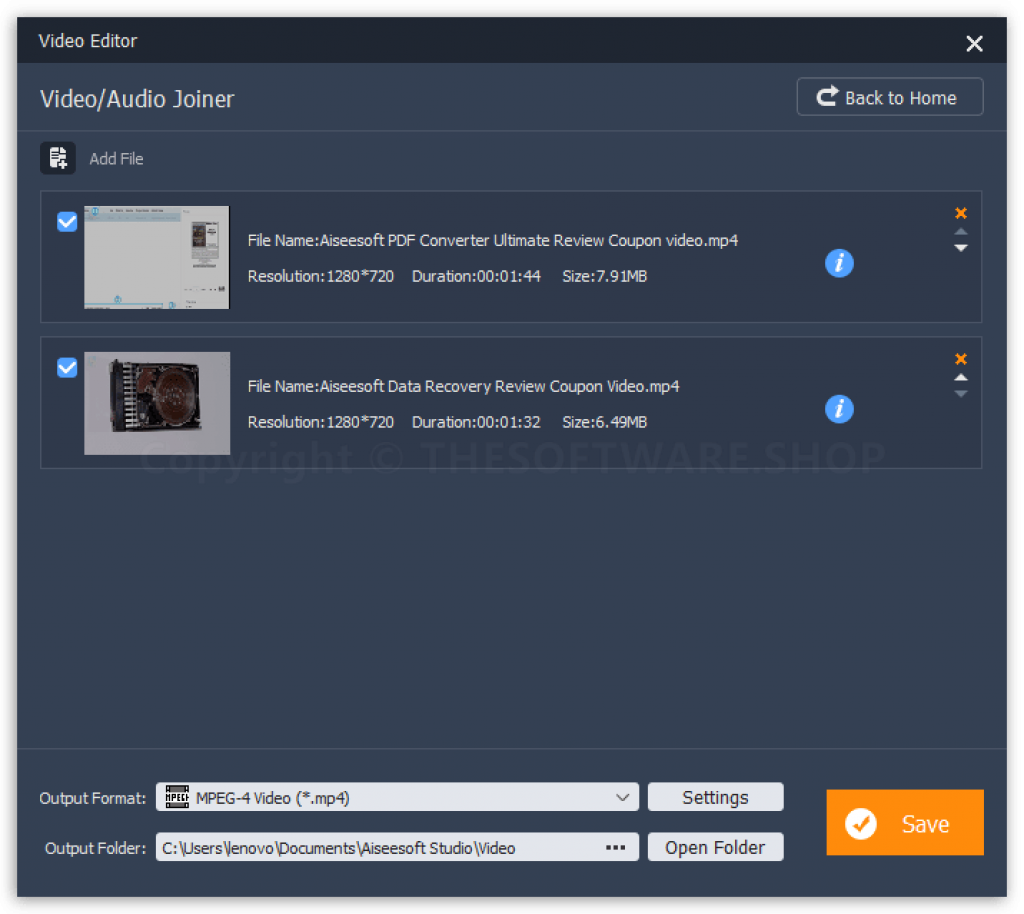Click Size:6.49MB text
Image resolution: width=1024 pixels, height=914 pixels.
[x=605, y=422]
